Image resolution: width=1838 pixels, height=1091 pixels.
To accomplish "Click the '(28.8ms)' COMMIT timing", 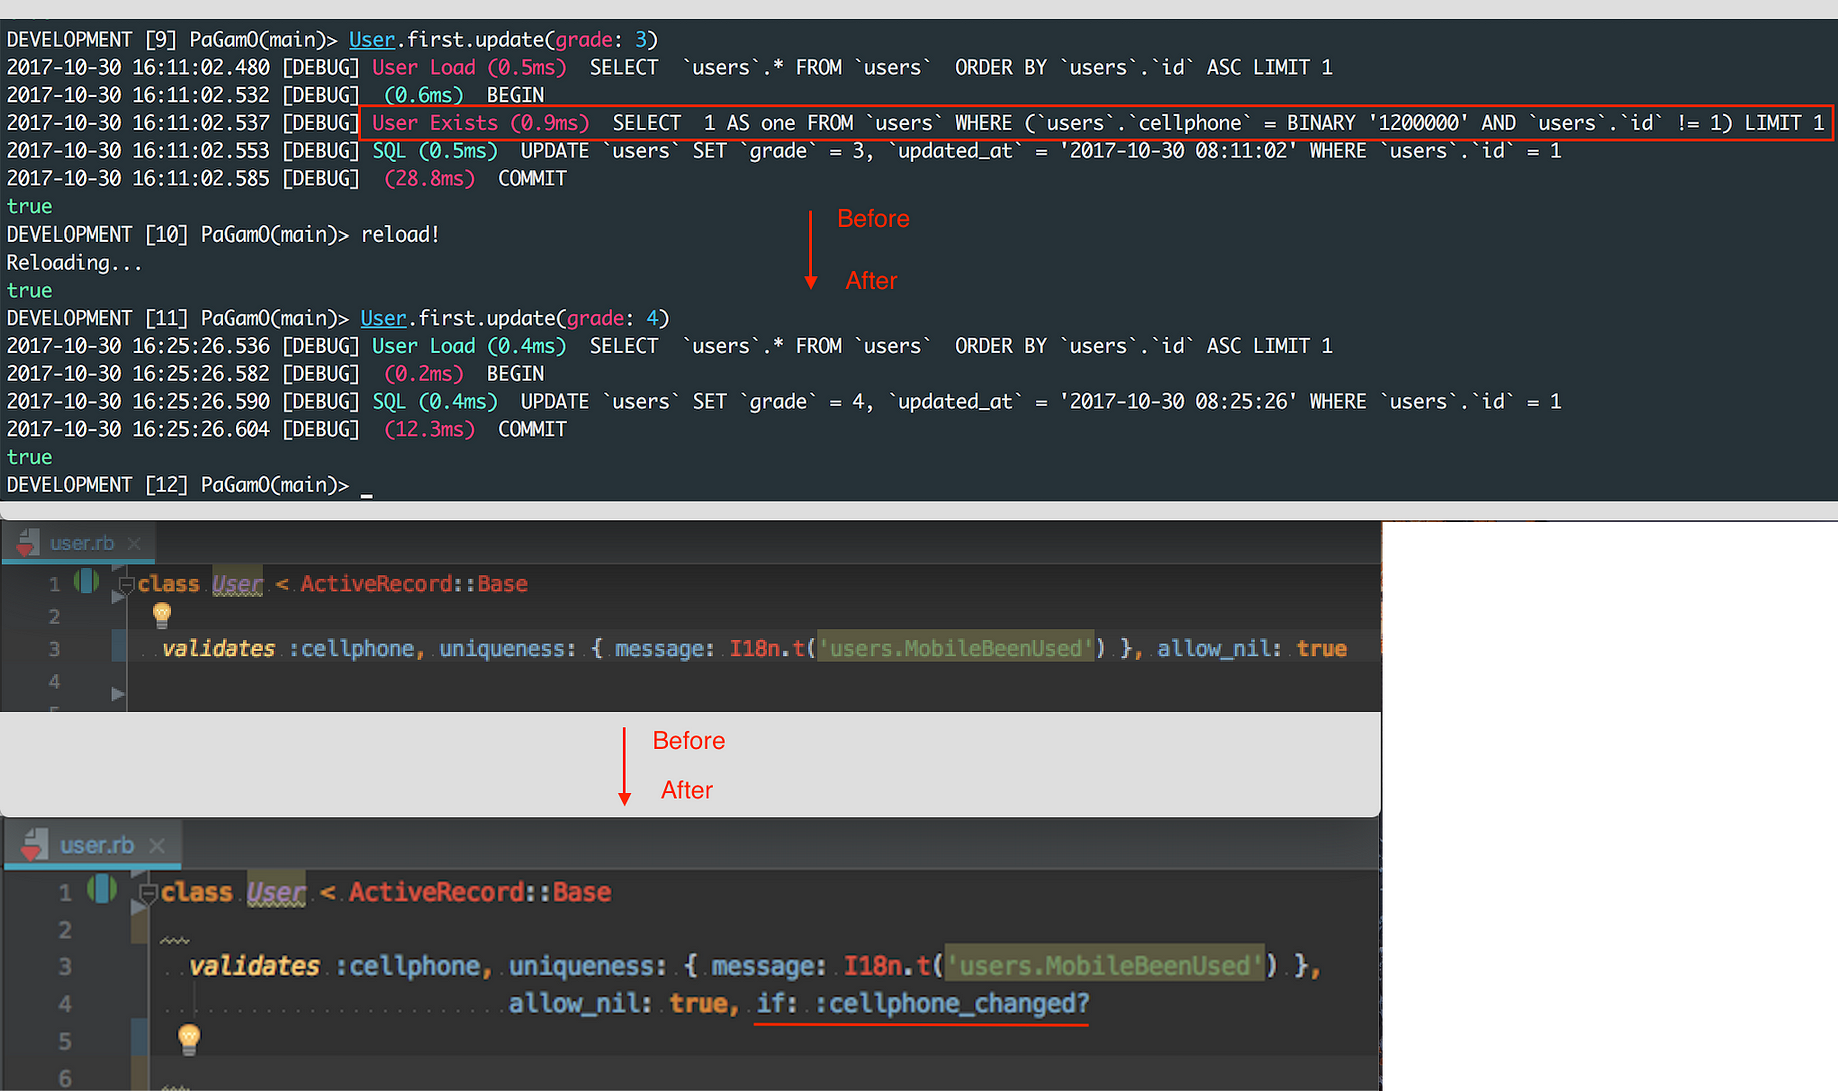I will pyautogui.click(x=429, y=179).
